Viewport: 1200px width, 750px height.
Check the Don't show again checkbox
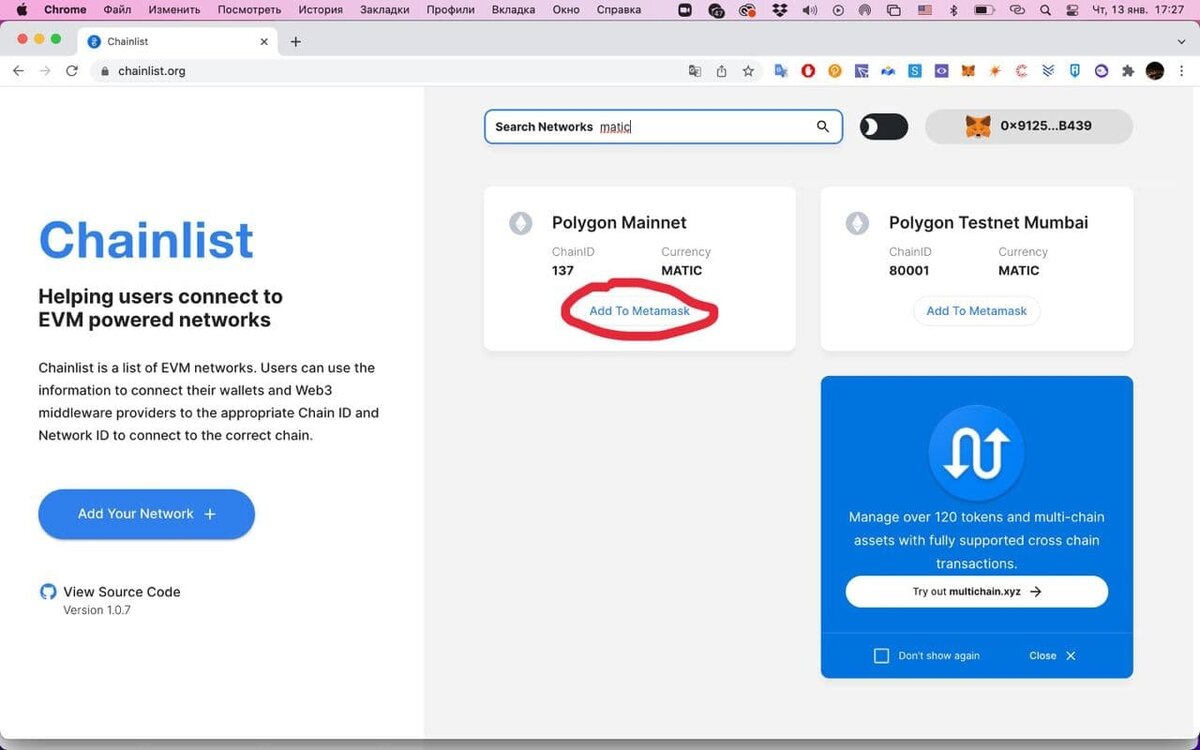[x=881, y=656]
